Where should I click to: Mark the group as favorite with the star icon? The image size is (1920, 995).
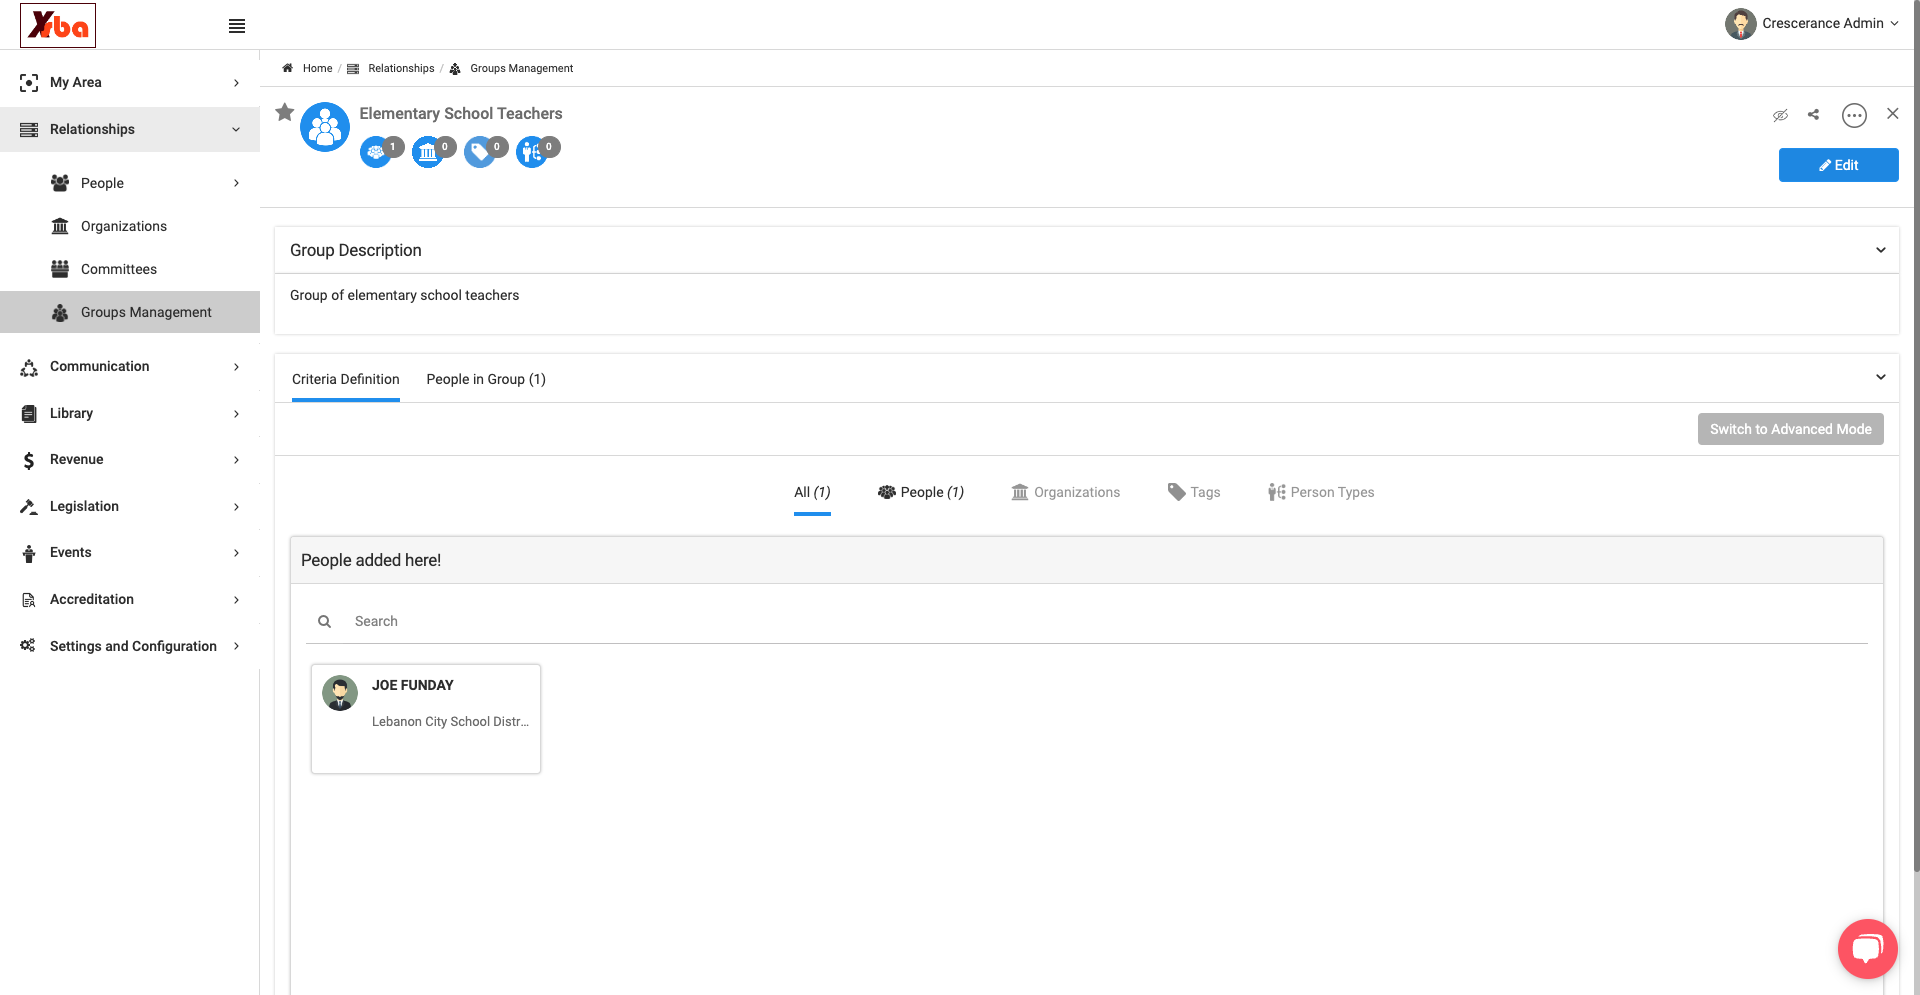click(x=285, y=112)
